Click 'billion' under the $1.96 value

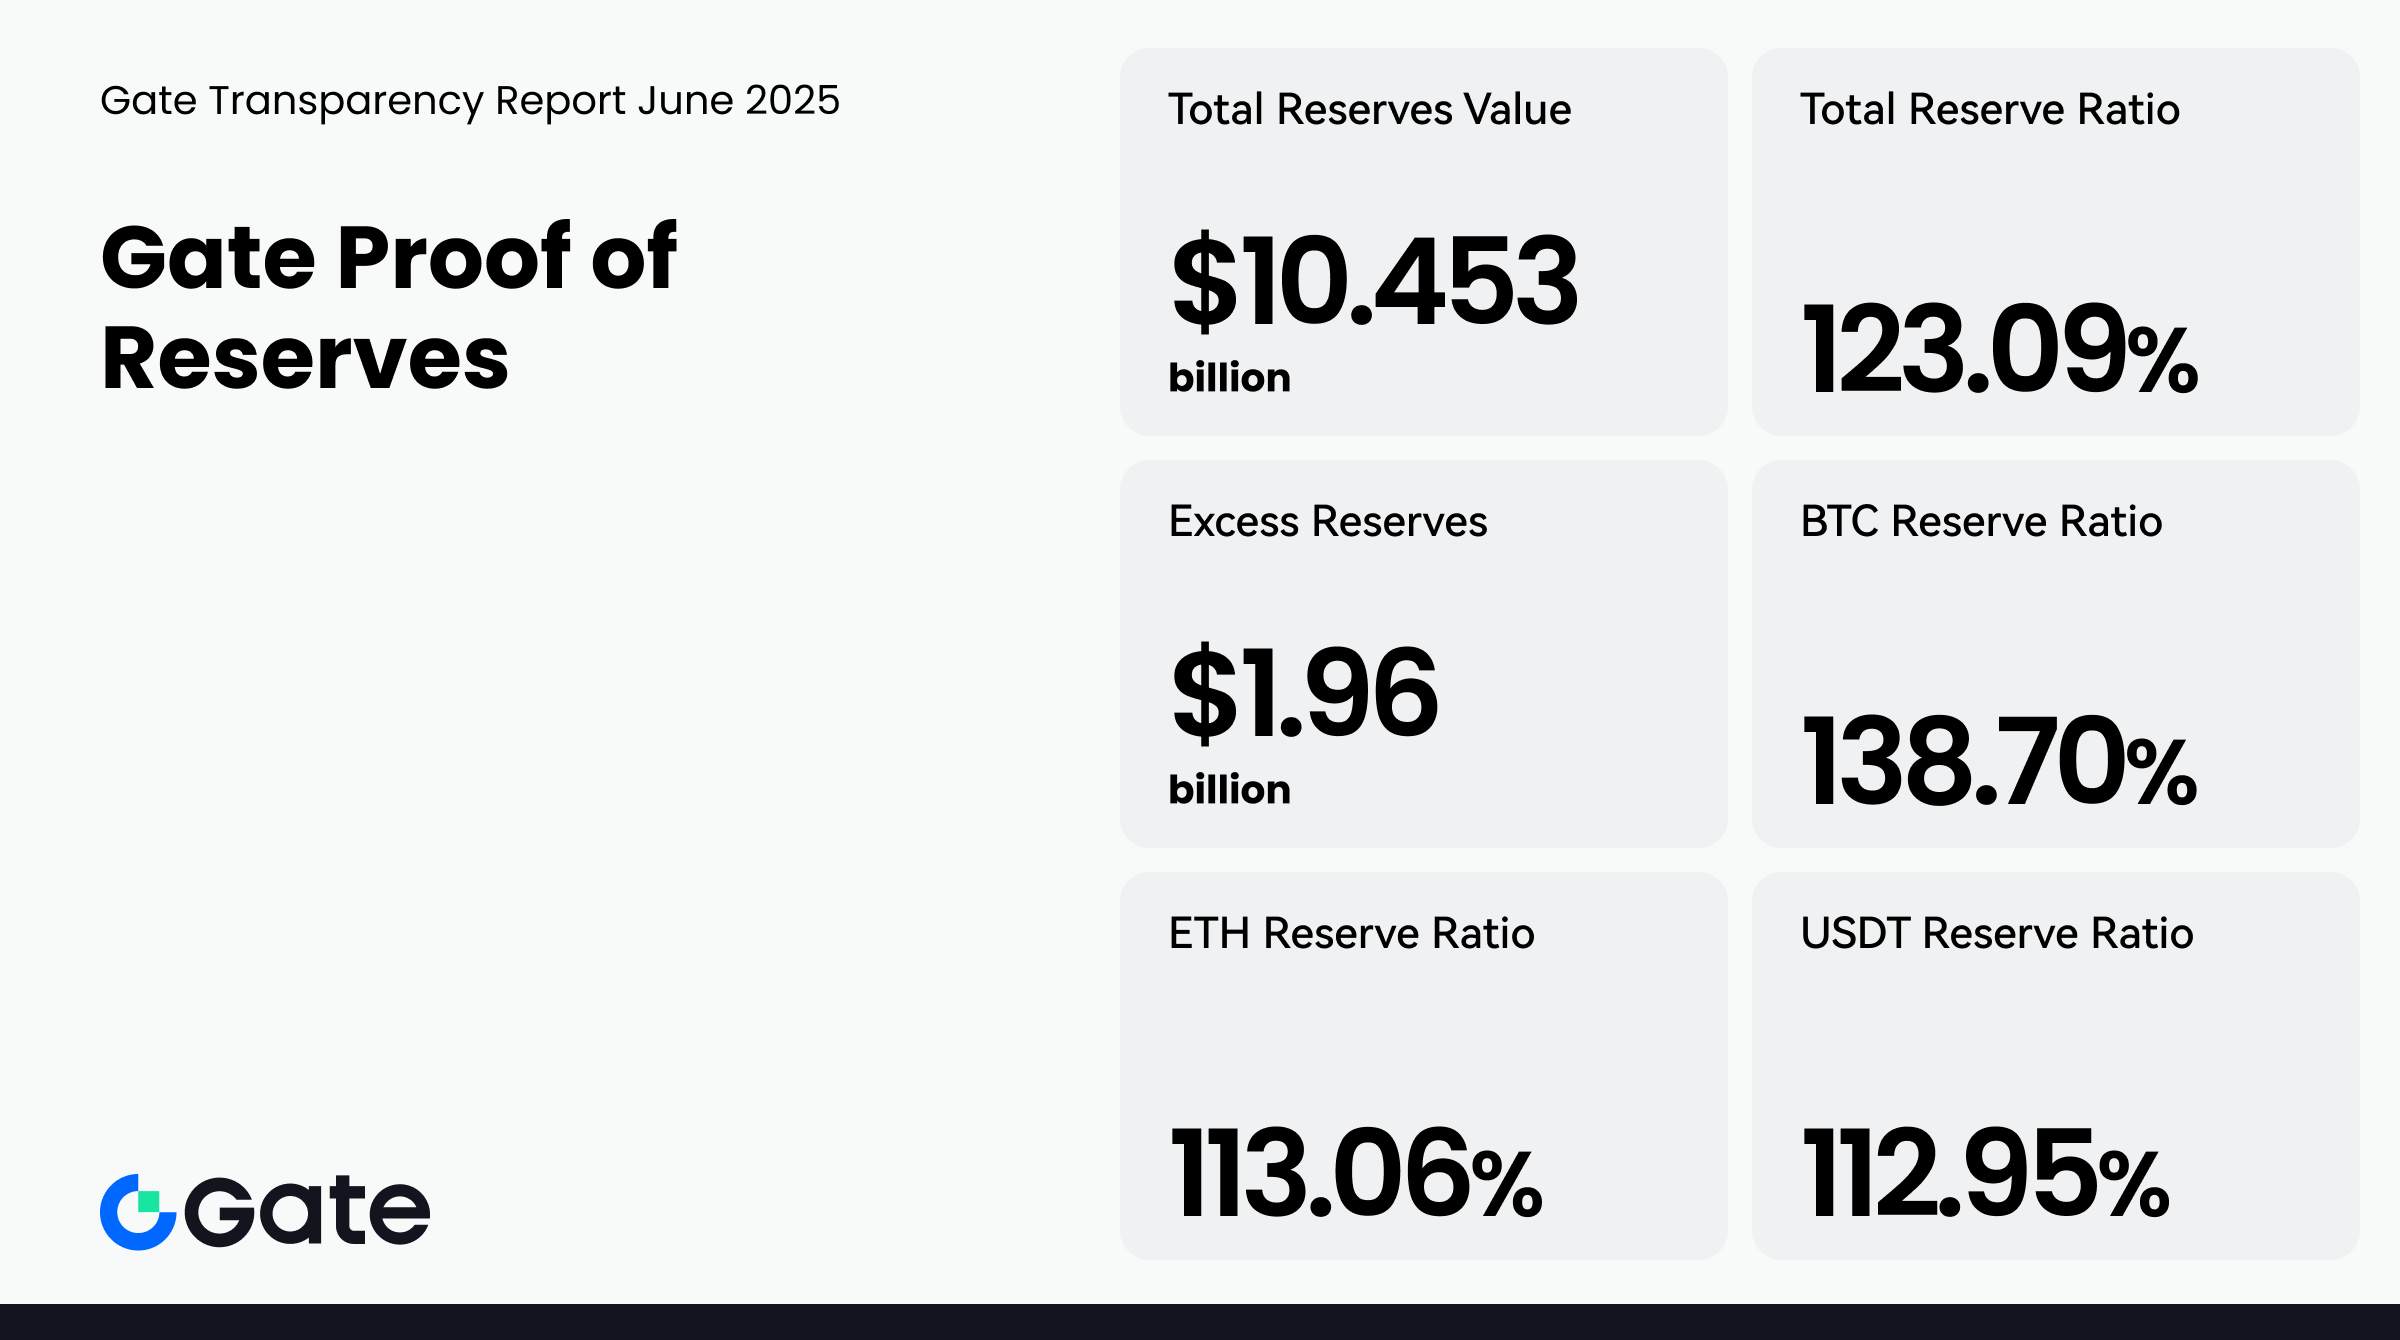pos(1229,790)
